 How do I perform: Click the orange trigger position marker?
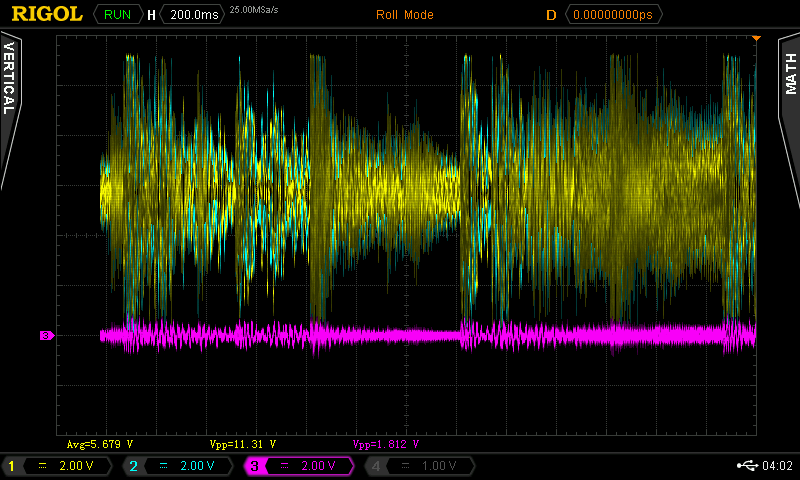click(x=757, y=38)
